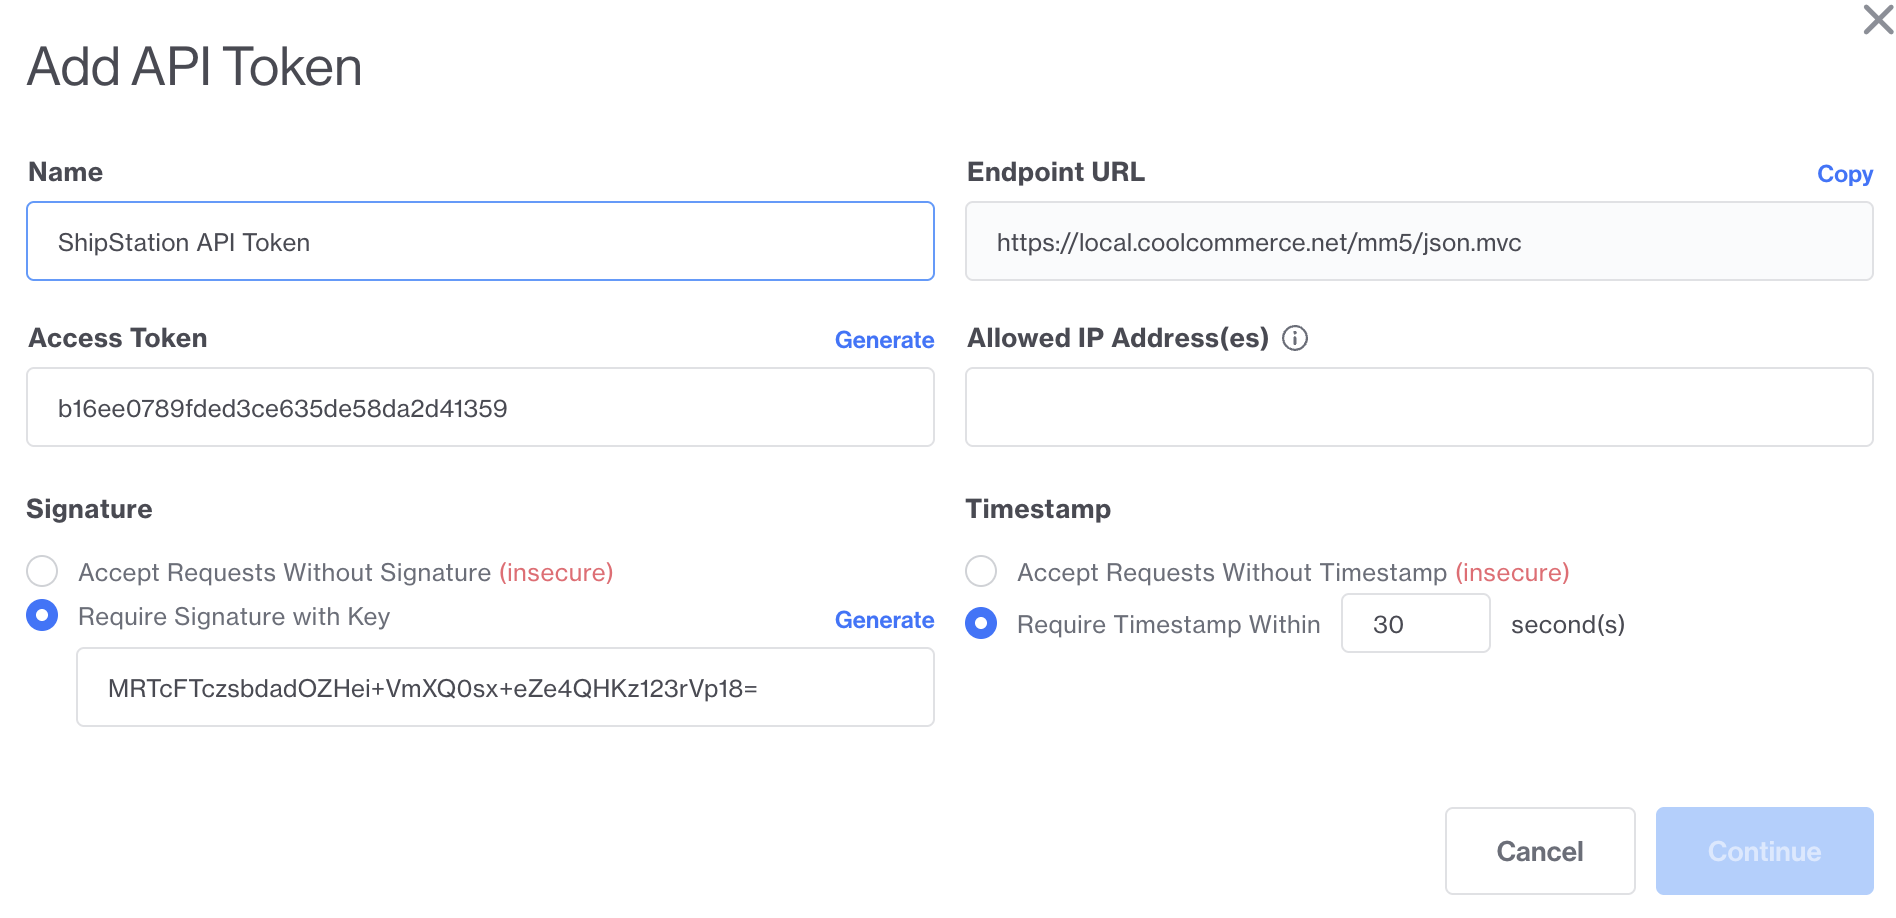Click the Require Signature with Key label
Screen dimensions: 1896x918
pyautogui.click(x=234, y=617)
